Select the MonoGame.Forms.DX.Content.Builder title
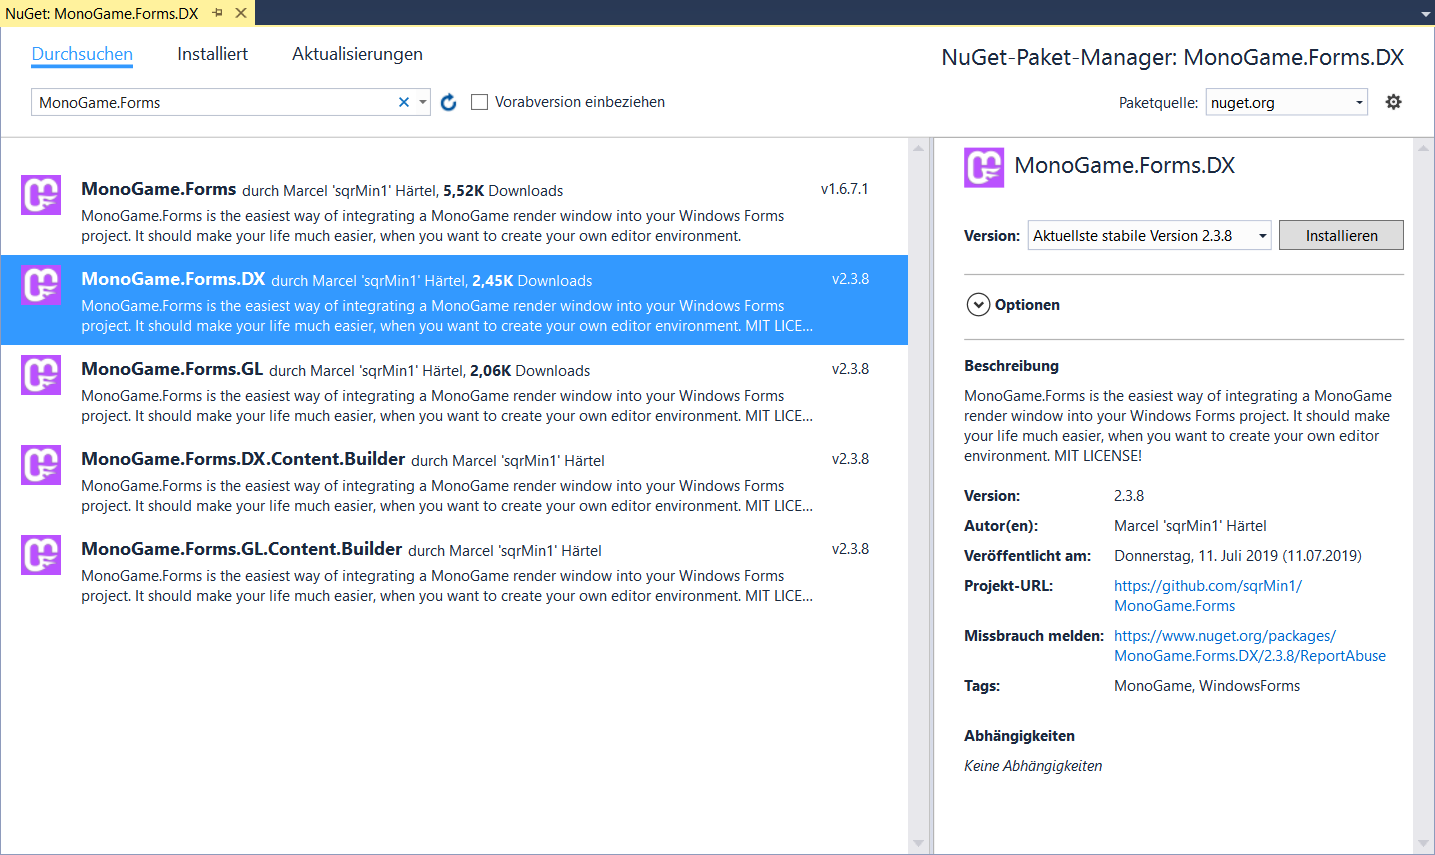1435x855 pixels. click(x=243, y=459)
